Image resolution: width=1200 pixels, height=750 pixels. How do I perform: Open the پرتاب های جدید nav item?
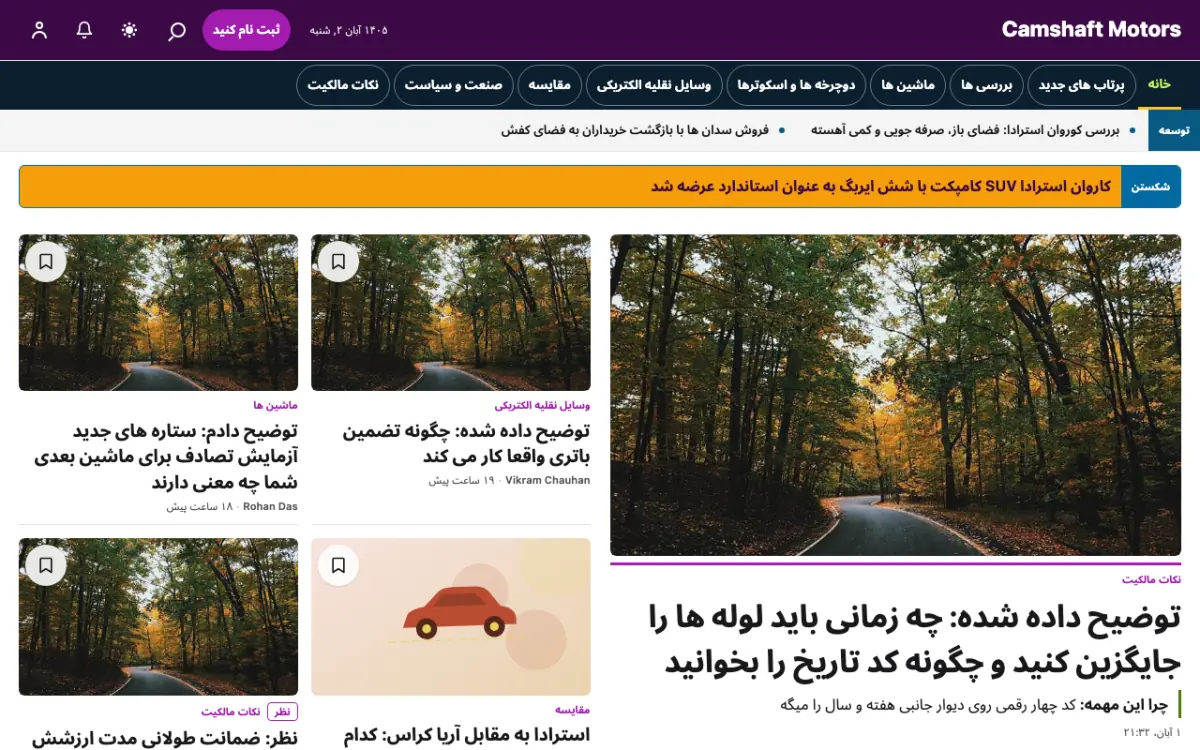[x=1081, y=86]
